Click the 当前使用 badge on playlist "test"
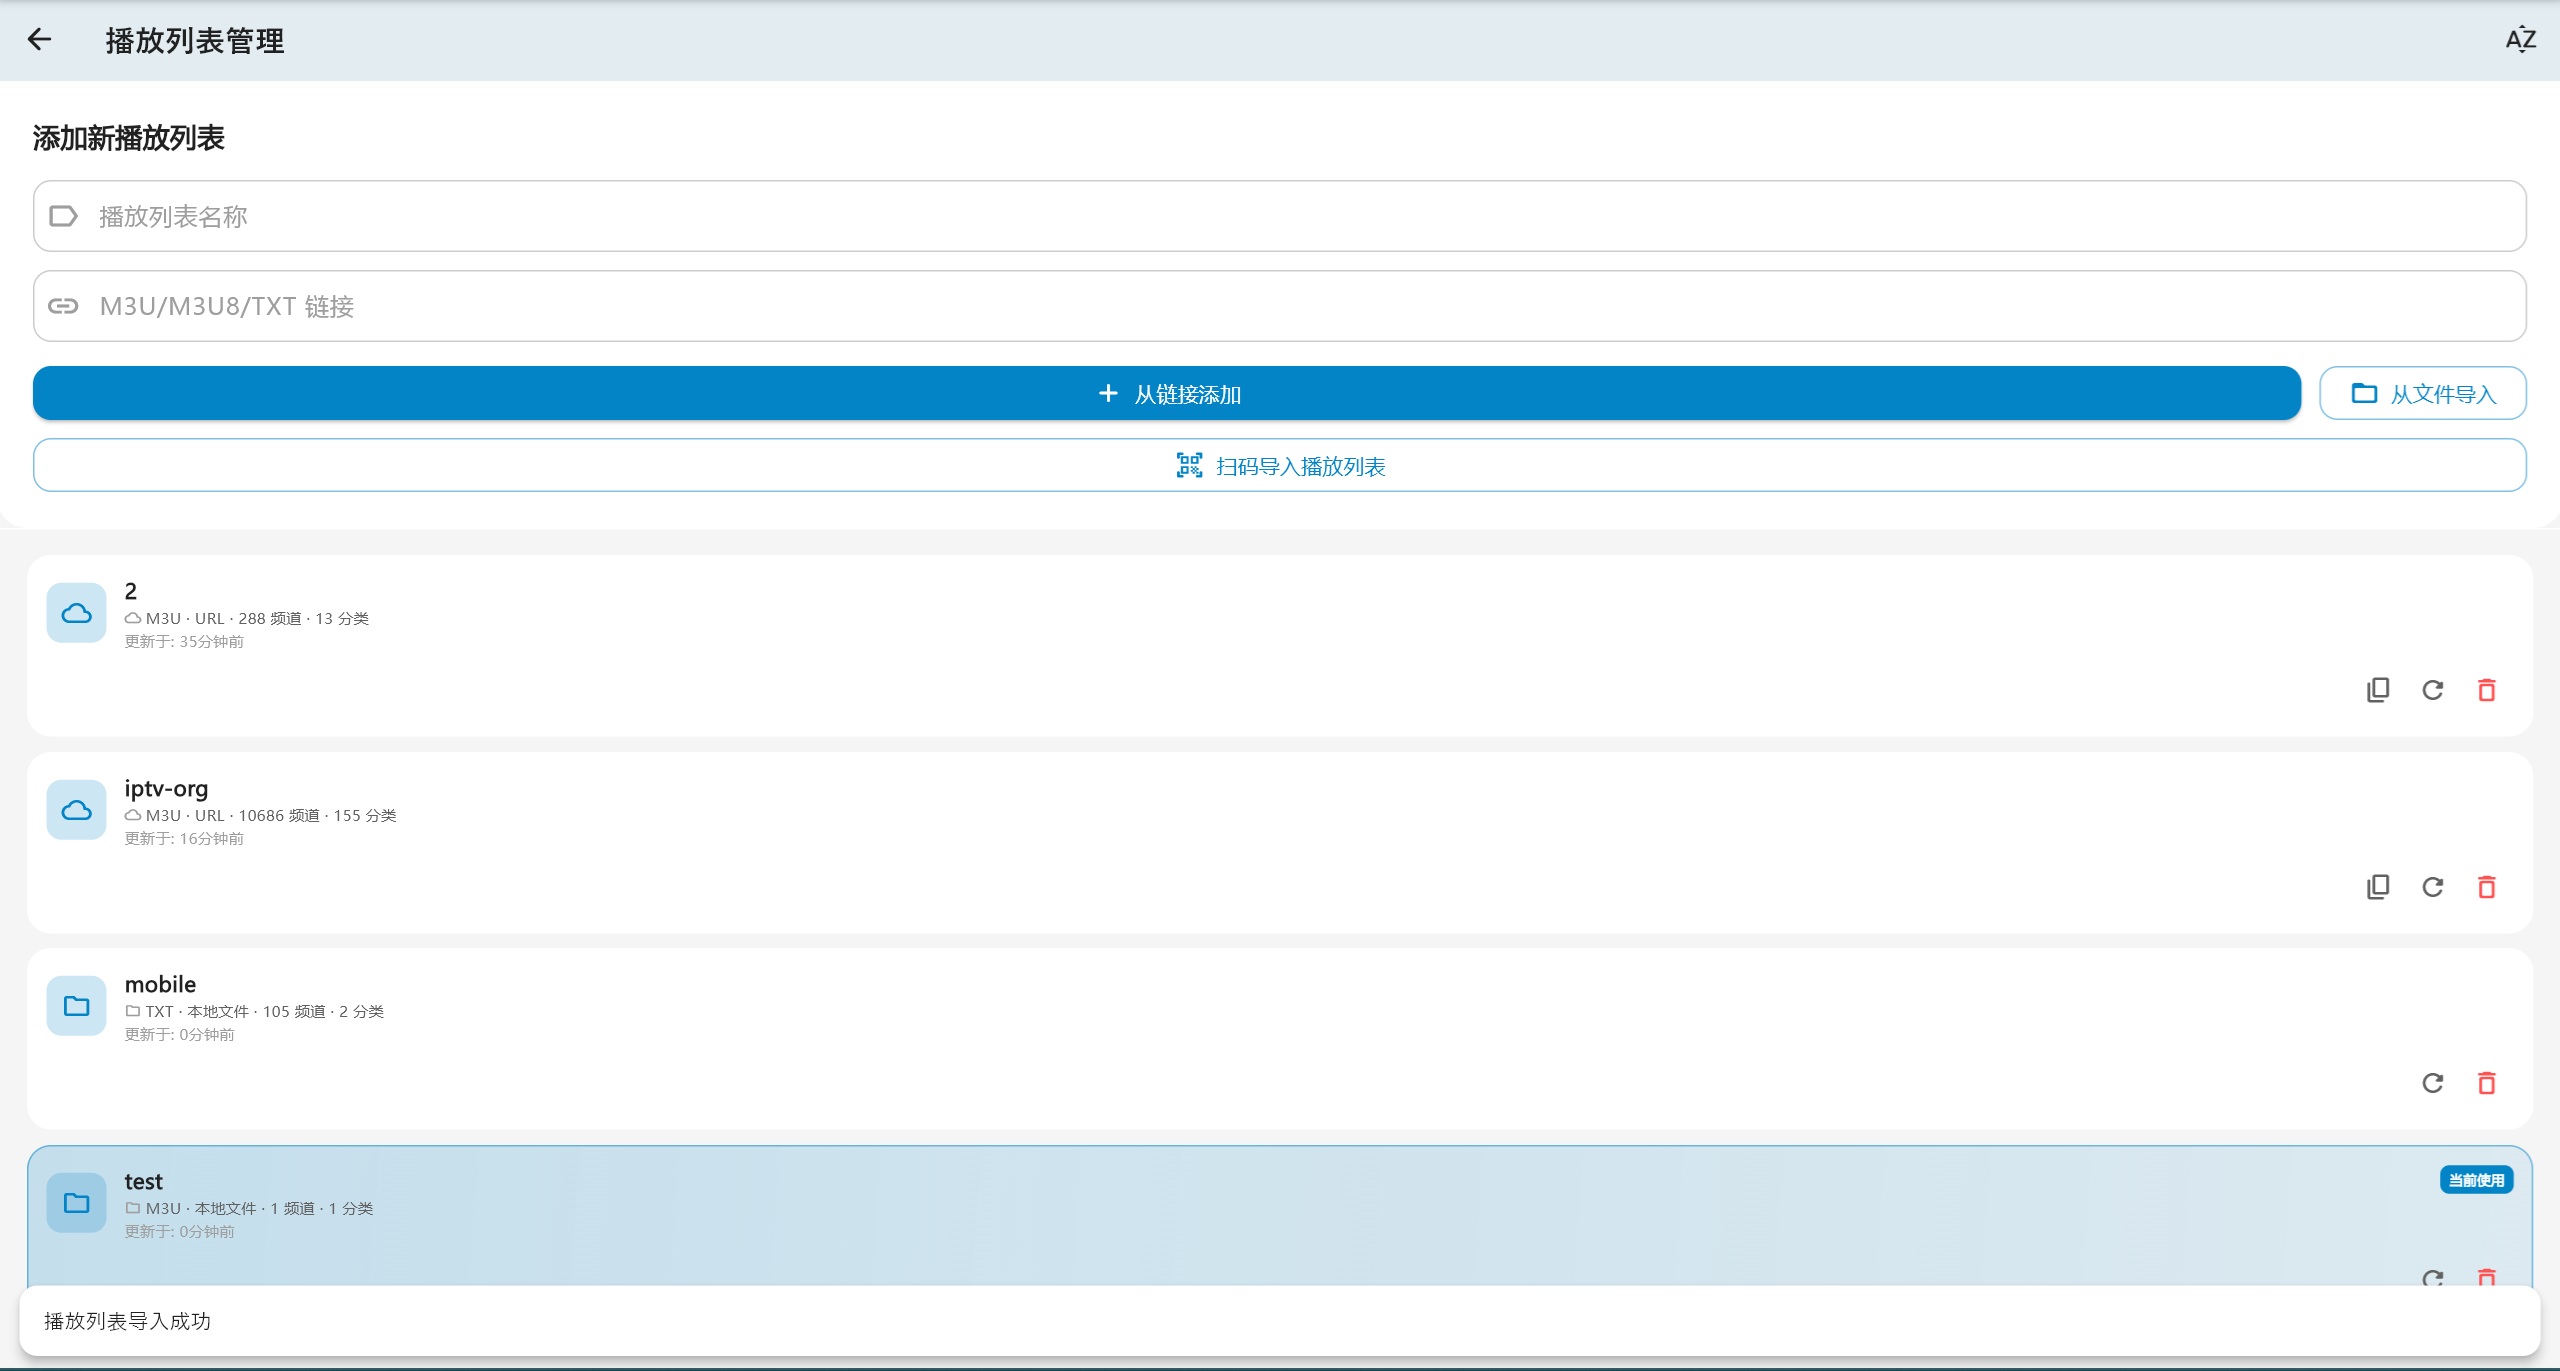 [2475, 1180]
